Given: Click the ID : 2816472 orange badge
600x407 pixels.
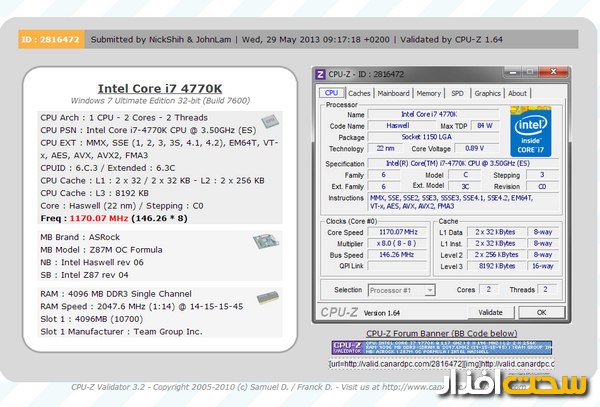Looking at the screenshot, I should tap(51, 39).
